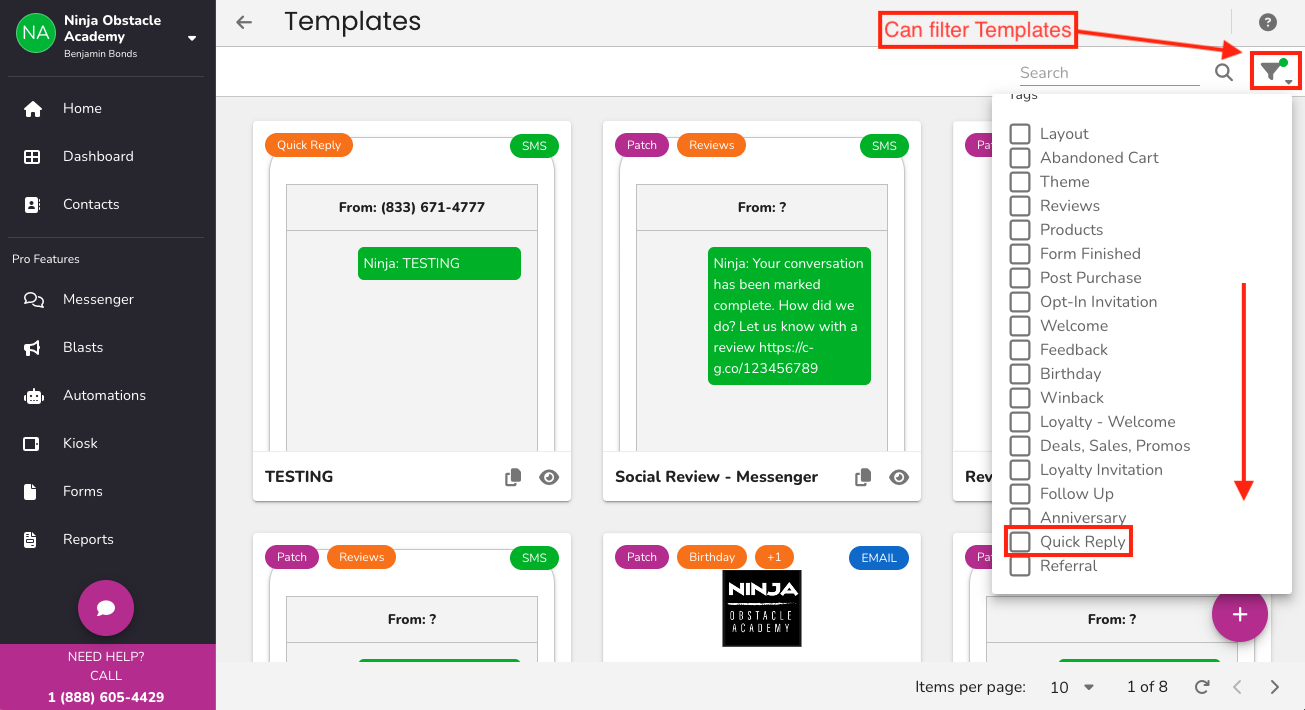Open the Items per page dropdown
Screen dimensions: 1305x710
pyautogui.click(x=1072, y=687)
